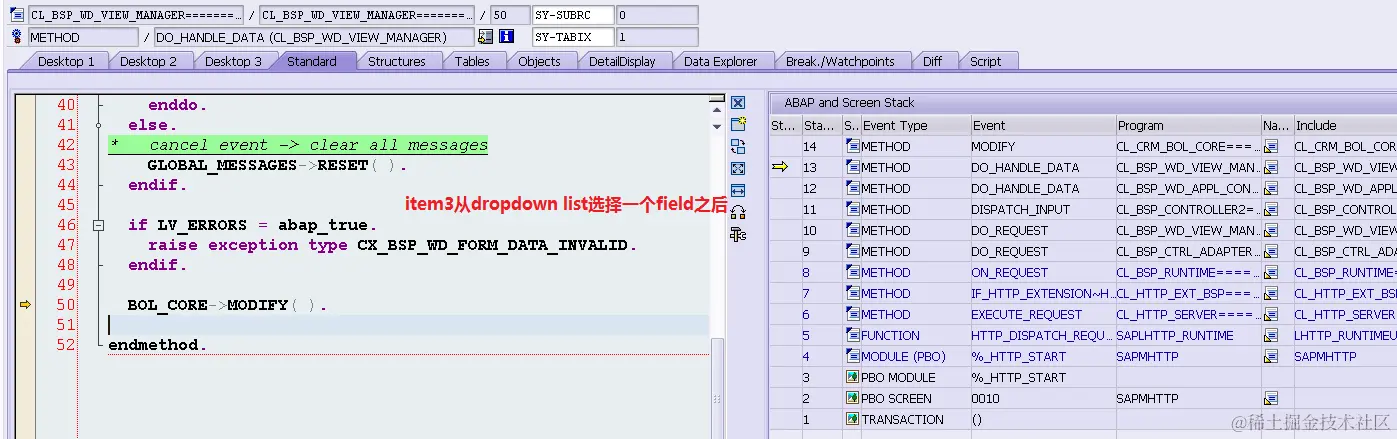Screen dimensions: 1397x439
Task: Click the blue information icon in header
Action: (x=506, y=37)
